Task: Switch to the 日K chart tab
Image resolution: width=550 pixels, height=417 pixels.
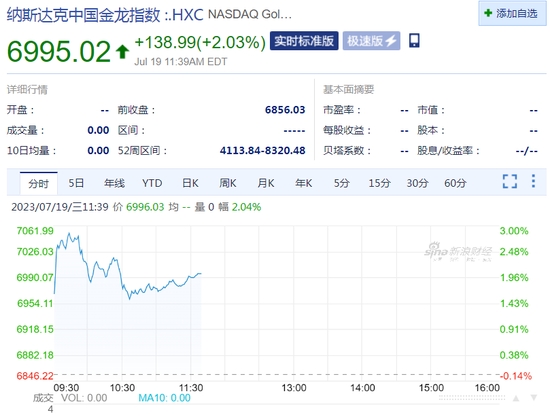Action: [190, 183]
